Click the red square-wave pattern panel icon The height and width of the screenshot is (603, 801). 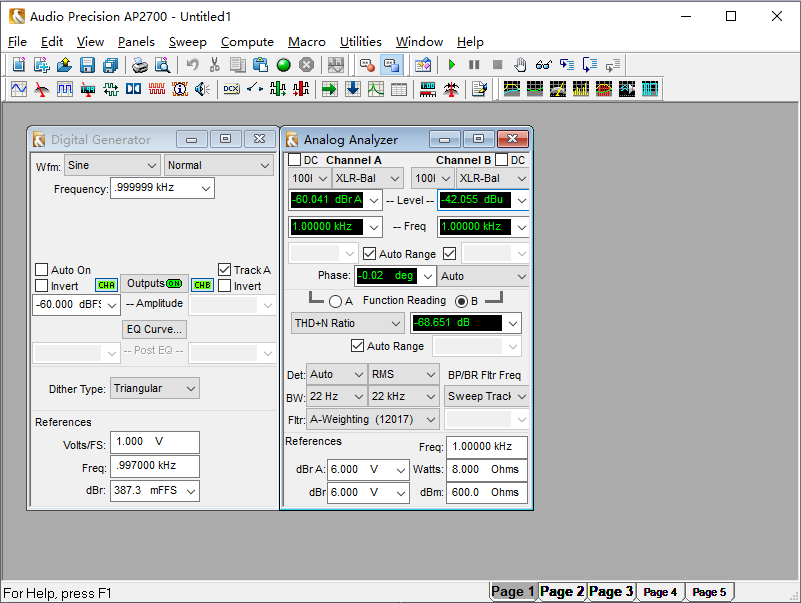pyautogui.click(x=157, y=89)
